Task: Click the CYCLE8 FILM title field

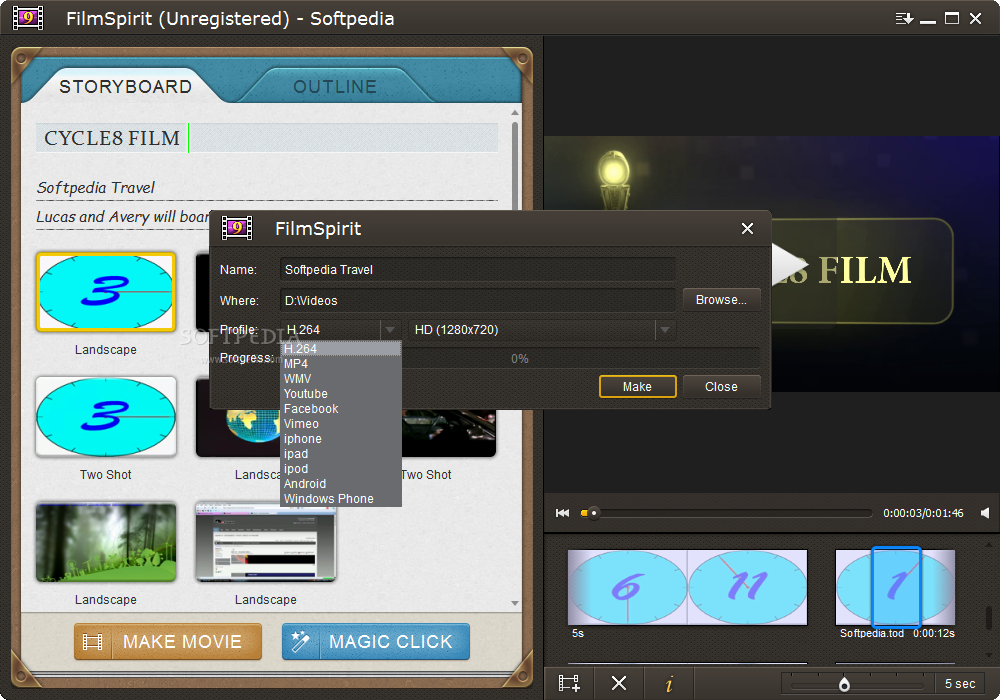Action: pos(267,138)
